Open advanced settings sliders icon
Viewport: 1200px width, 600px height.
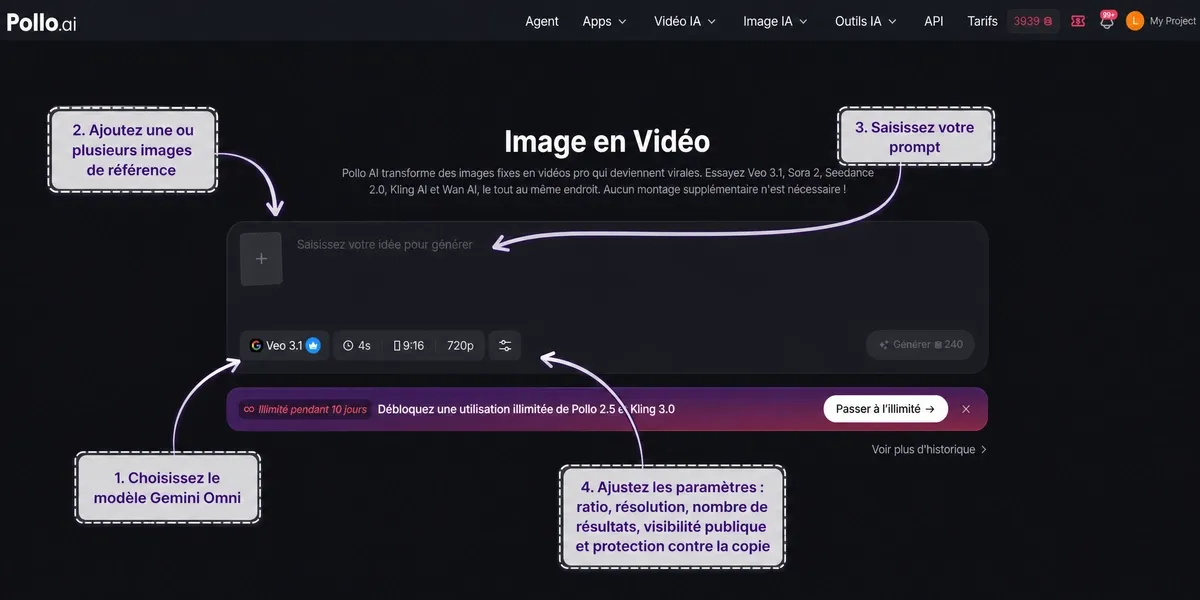[505, 345]
